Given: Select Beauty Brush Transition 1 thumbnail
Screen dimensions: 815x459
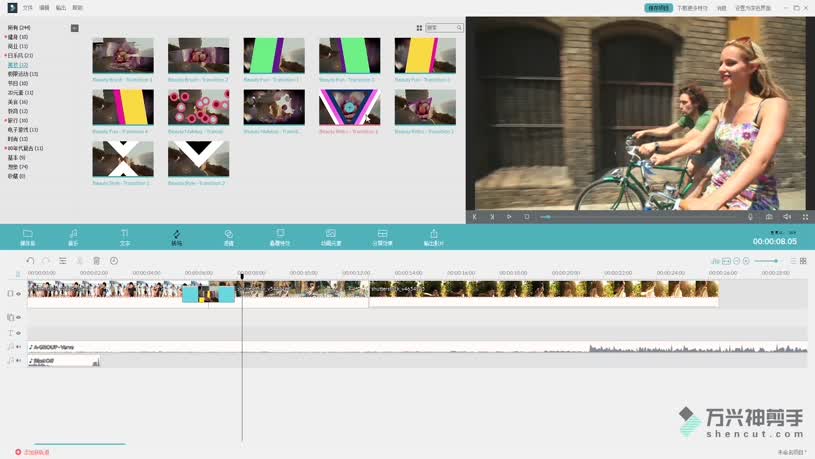Looking at the screenshot, I should click(x=123, y=55).
